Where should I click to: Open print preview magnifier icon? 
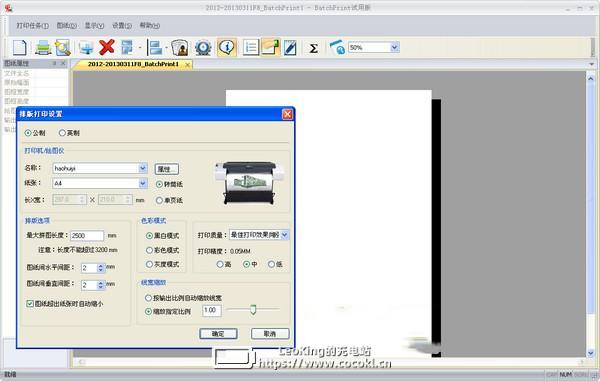[x=63, y=47]
